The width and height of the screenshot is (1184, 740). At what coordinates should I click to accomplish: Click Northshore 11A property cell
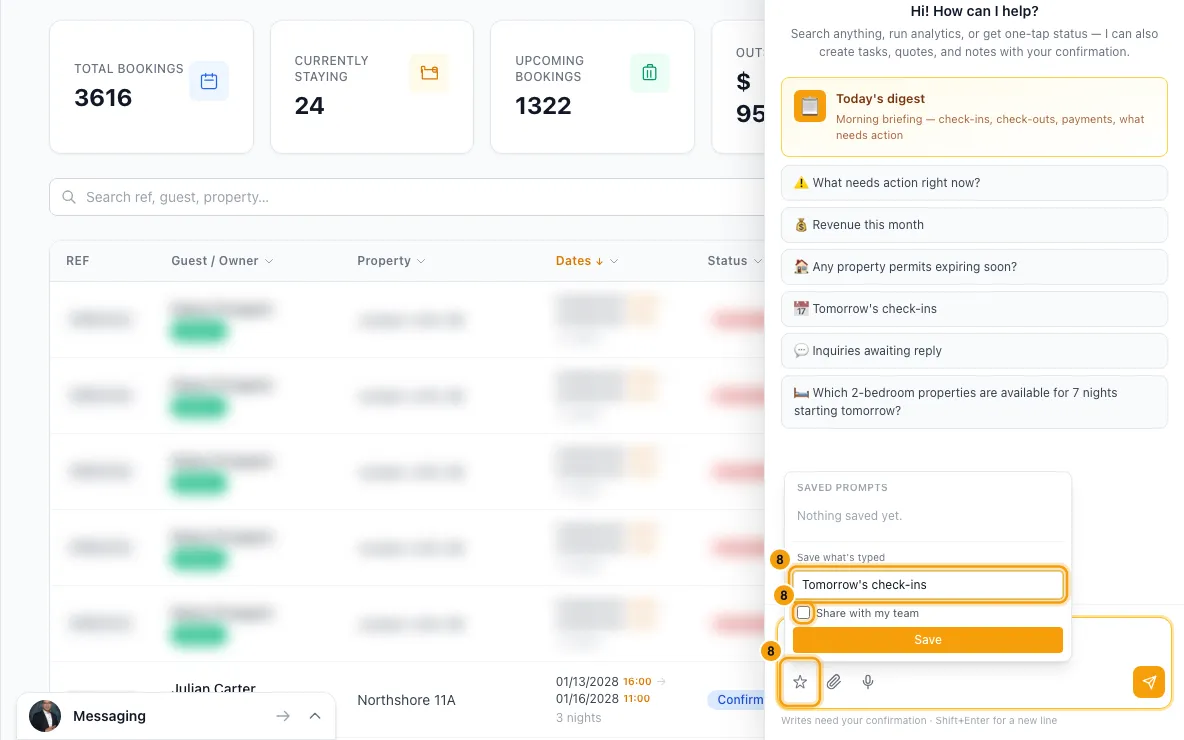tap(406, 700)
